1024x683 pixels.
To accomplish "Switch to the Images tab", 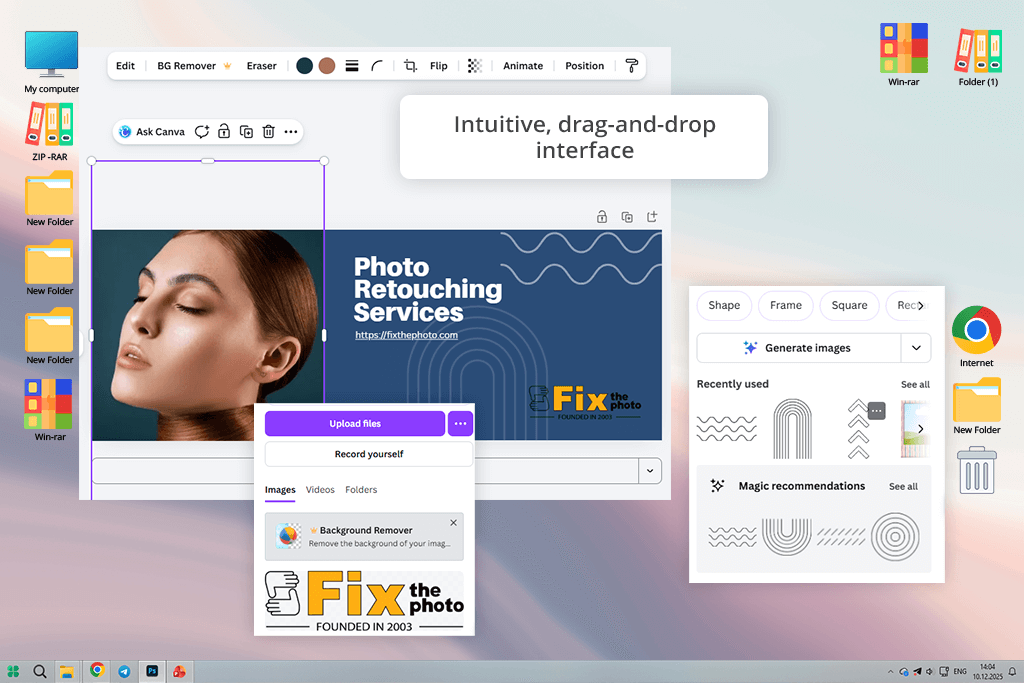I will pos(280,490).
